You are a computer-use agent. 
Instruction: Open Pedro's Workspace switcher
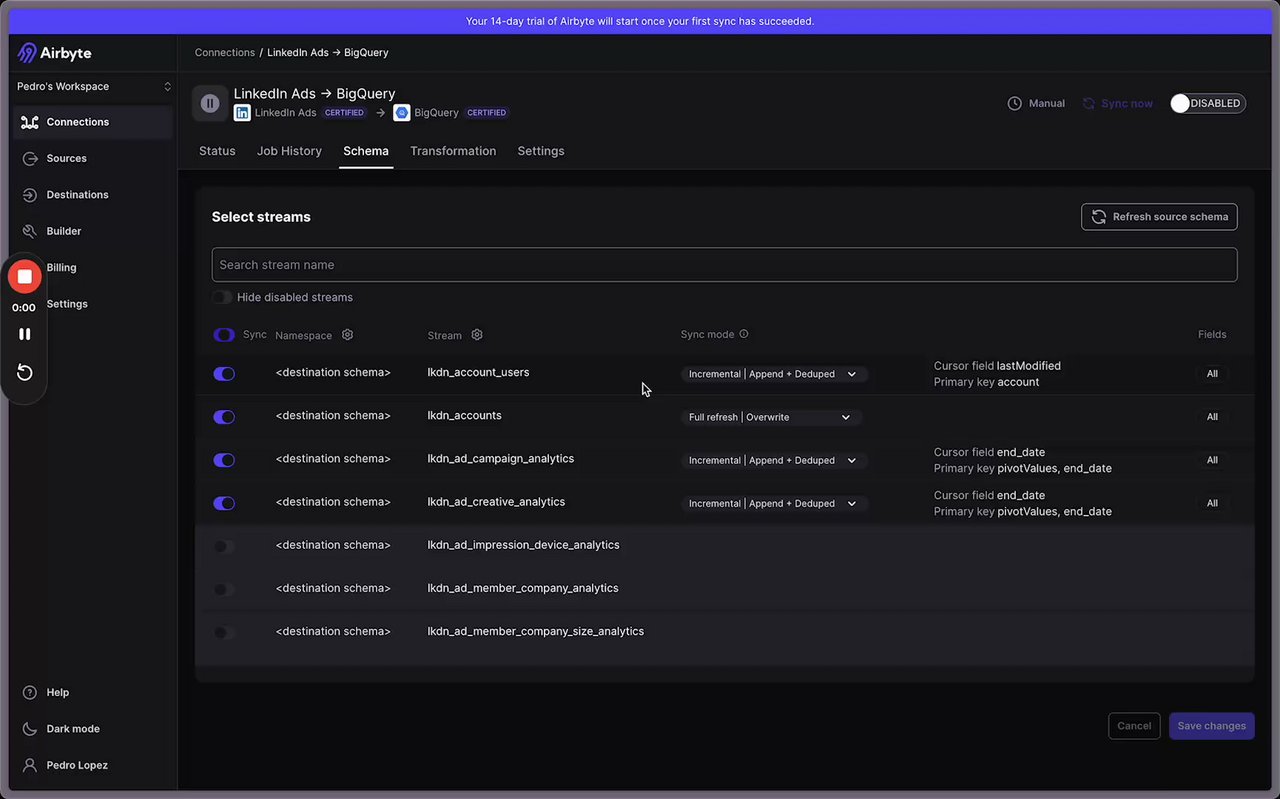coord(94,87)
